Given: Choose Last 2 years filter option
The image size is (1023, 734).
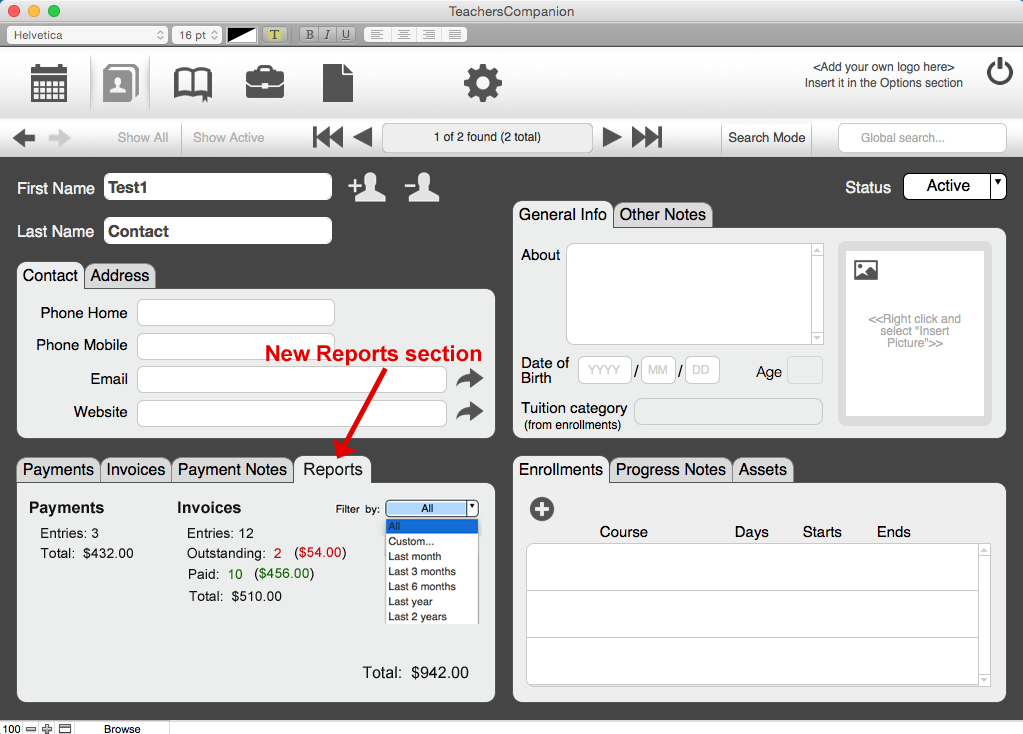Looking at the screenshot, I should pos(432,616).
